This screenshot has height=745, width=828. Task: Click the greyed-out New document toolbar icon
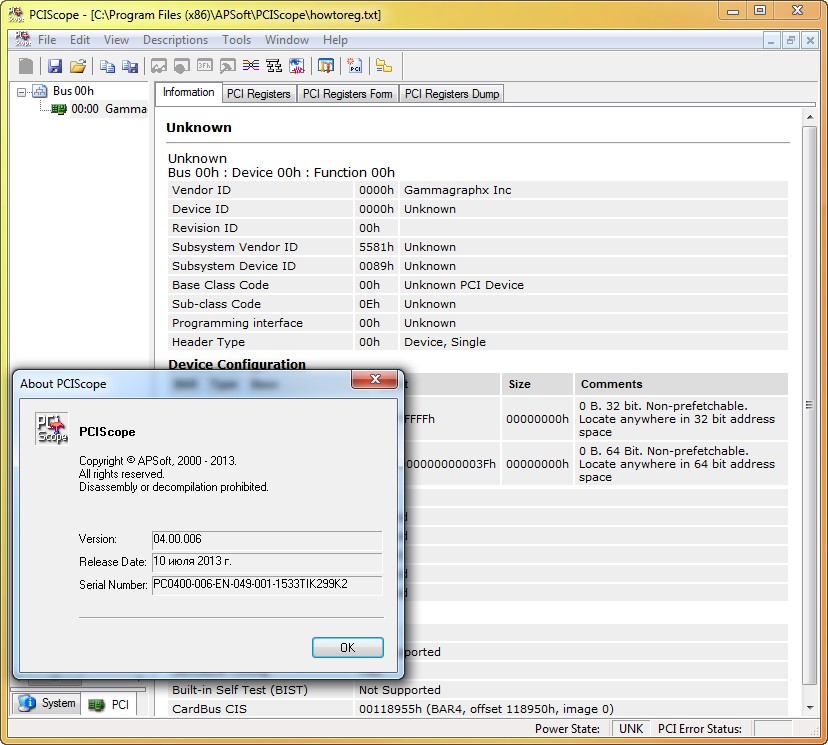25,66
